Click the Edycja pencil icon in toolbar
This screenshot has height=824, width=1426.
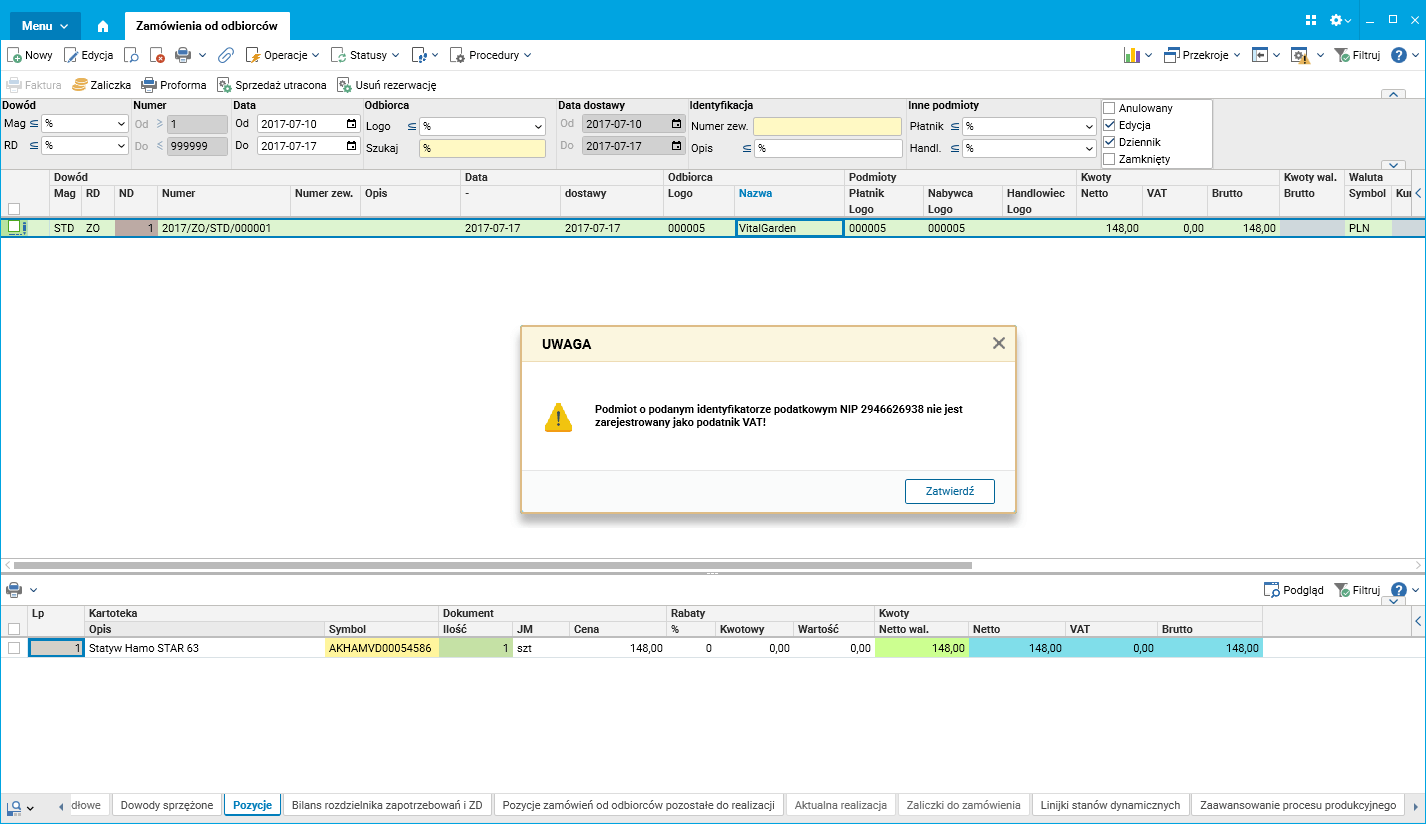click(71, 55)
